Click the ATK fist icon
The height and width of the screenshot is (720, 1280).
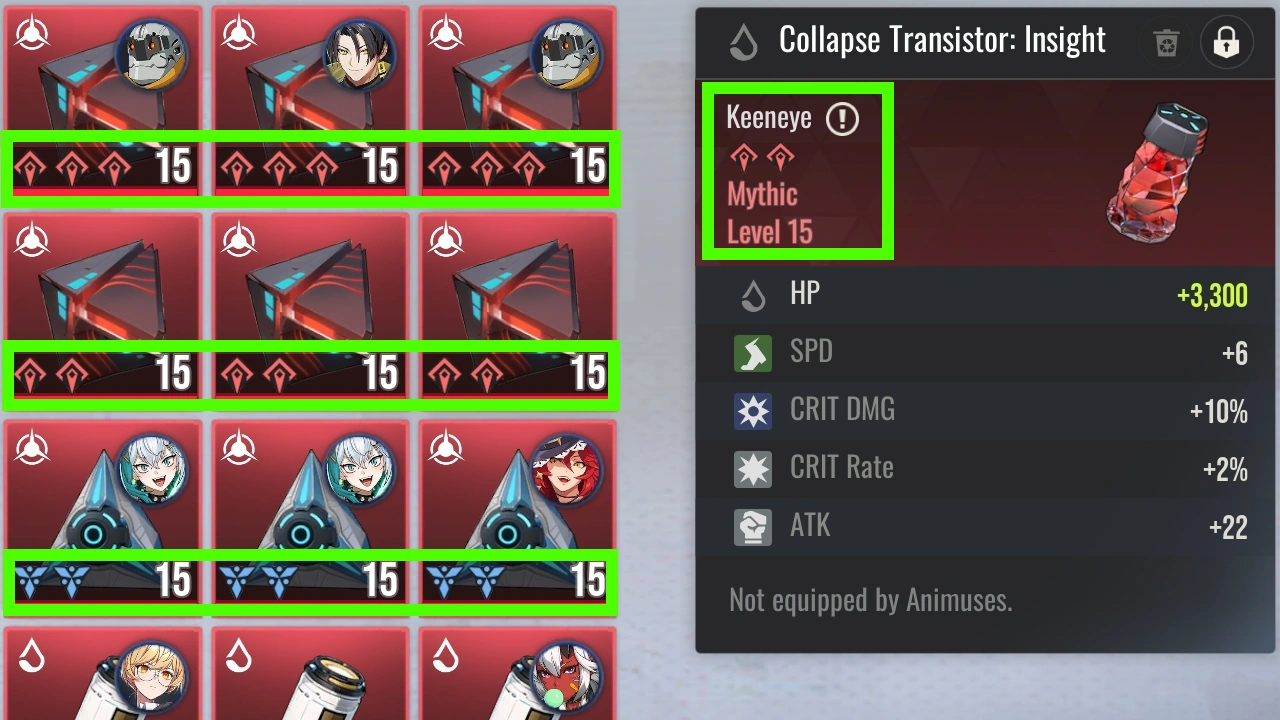(x=753, y=527)
